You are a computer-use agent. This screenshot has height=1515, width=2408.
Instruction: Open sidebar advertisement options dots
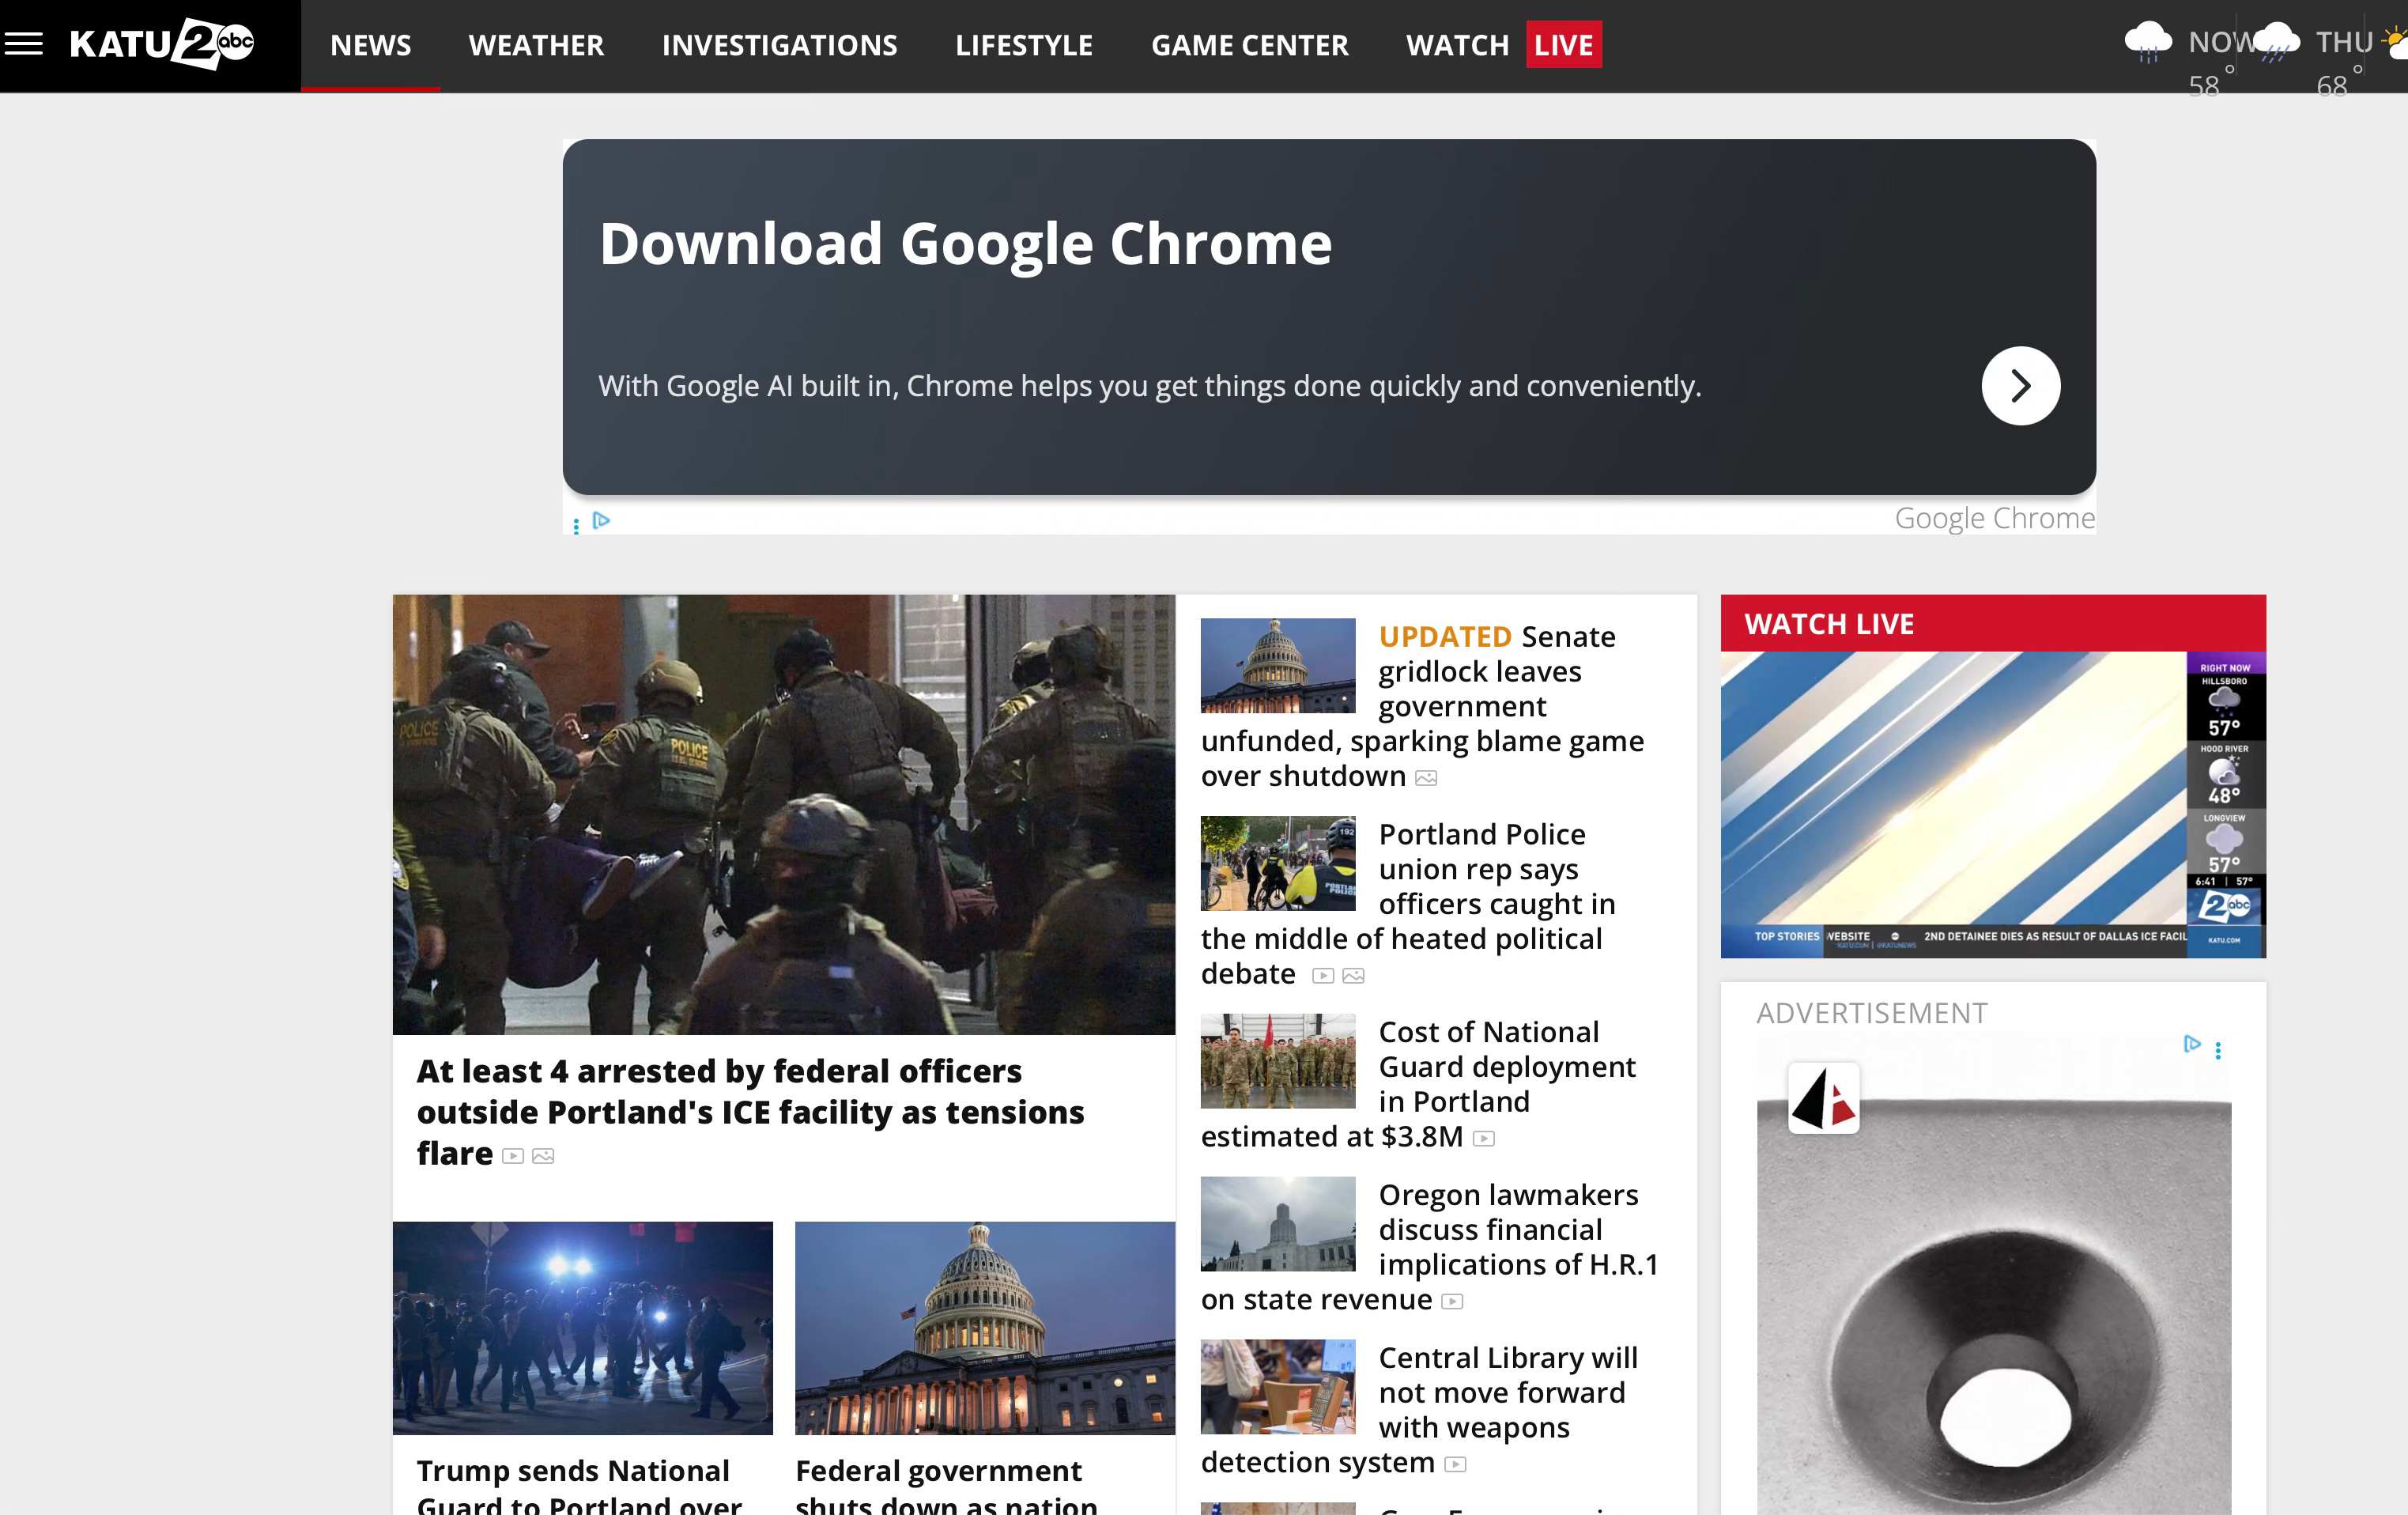(2218, 1050)
